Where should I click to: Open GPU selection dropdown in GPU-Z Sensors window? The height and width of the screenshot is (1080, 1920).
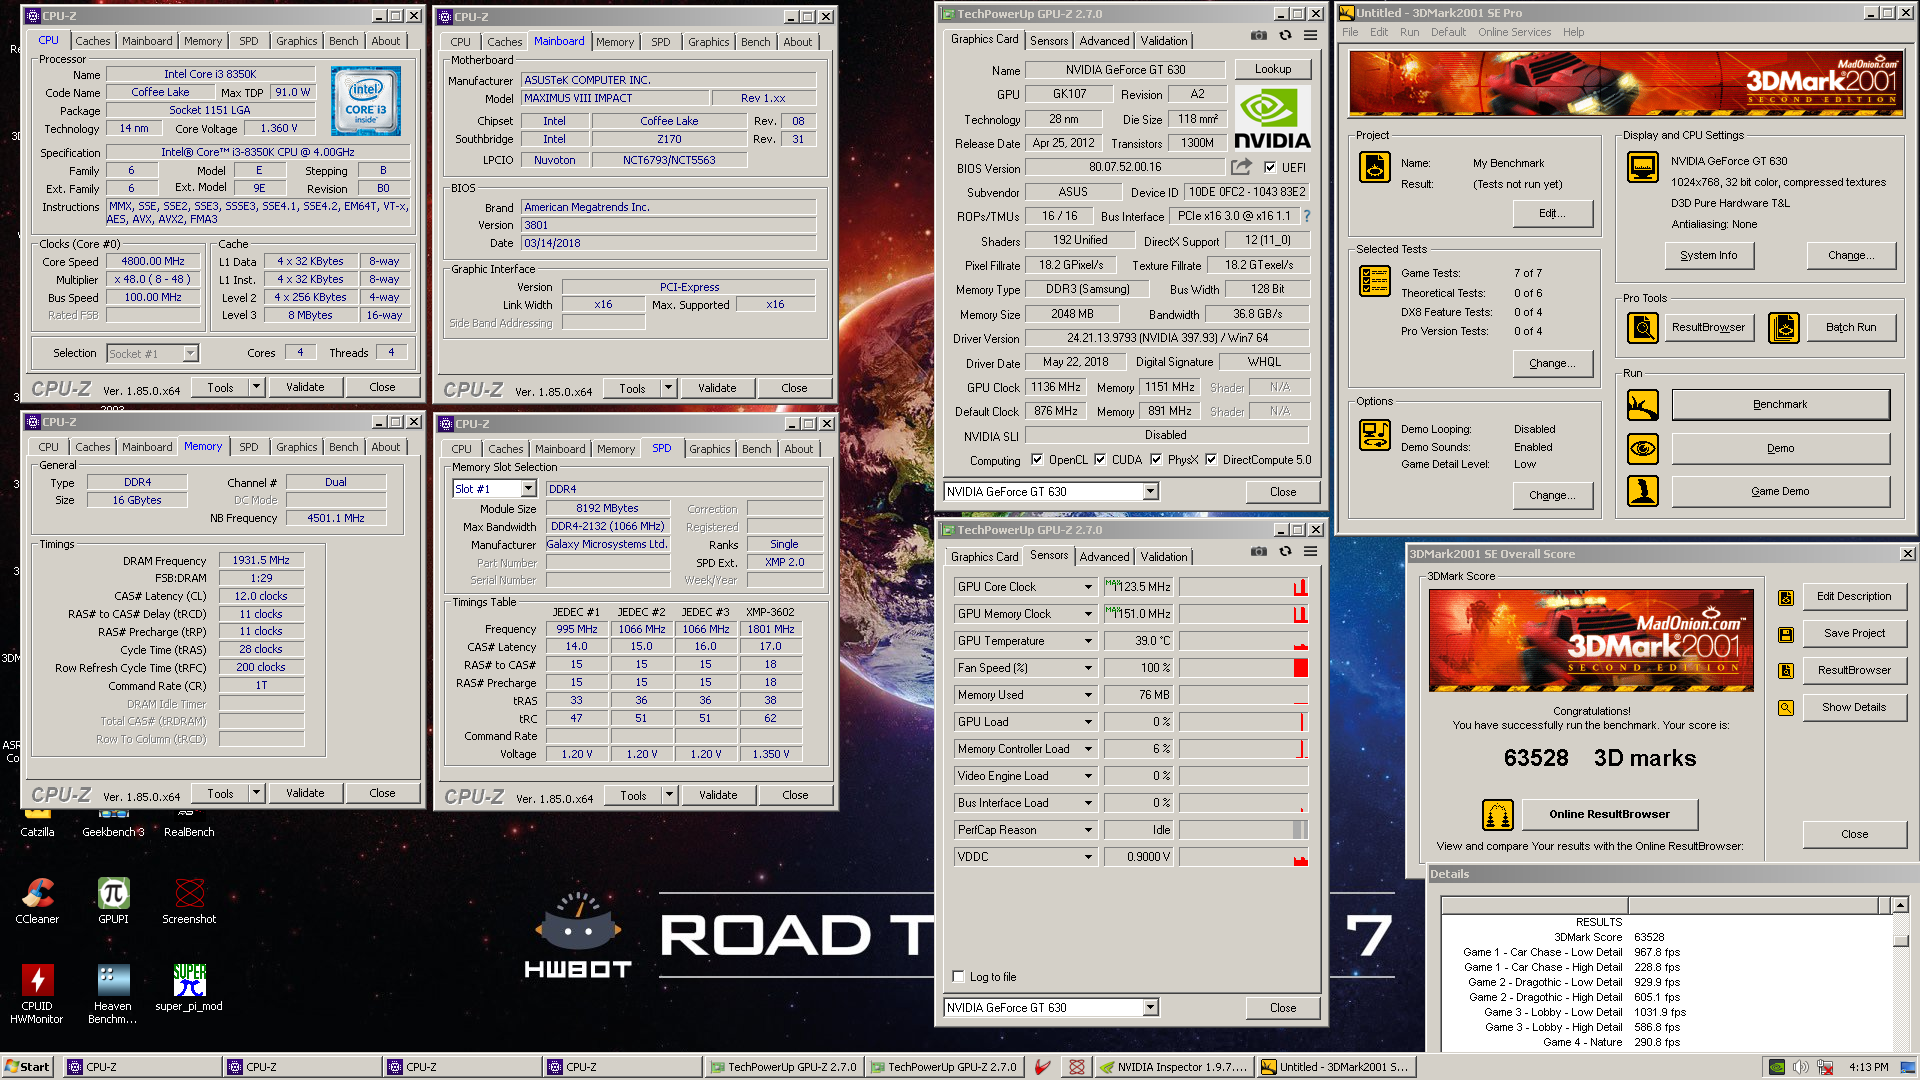[x=1151, y=1008]
